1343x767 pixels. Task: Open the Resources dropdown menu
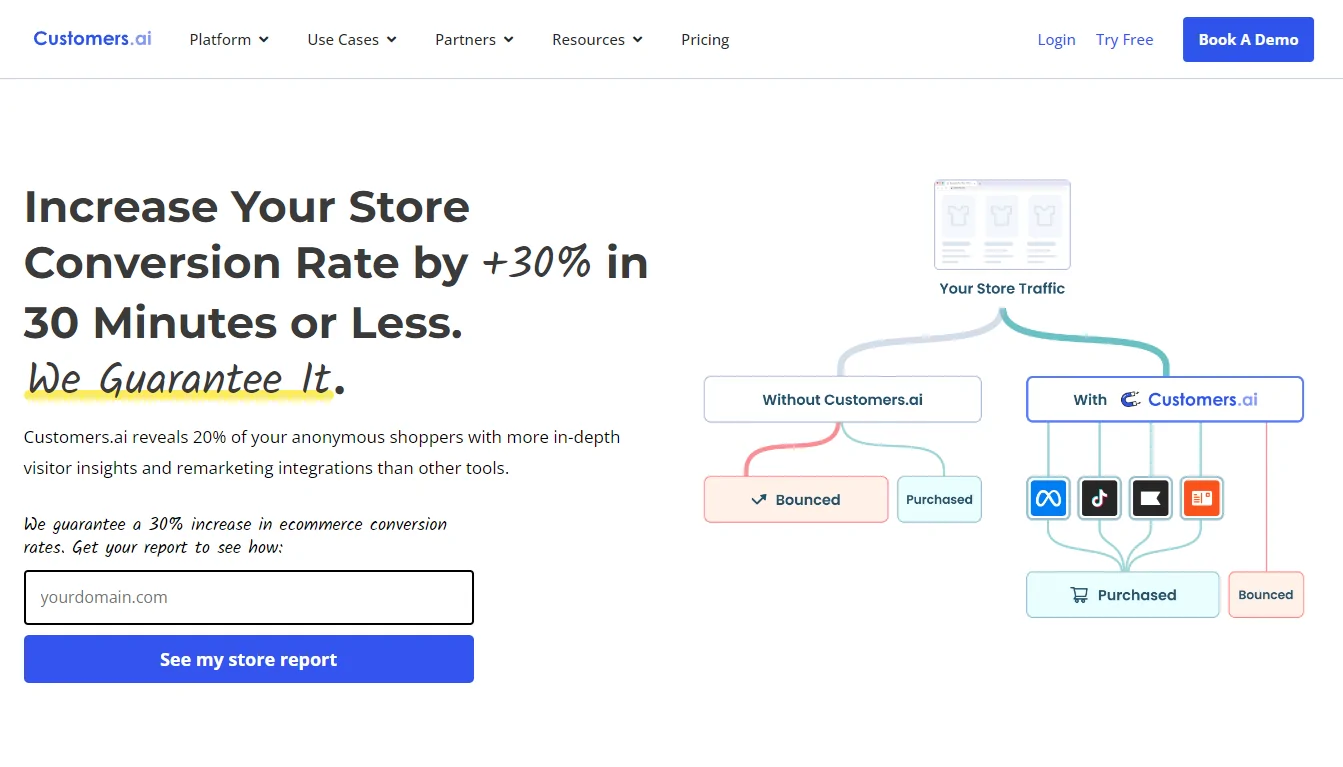pyautogui.click(x=597, y=40)
